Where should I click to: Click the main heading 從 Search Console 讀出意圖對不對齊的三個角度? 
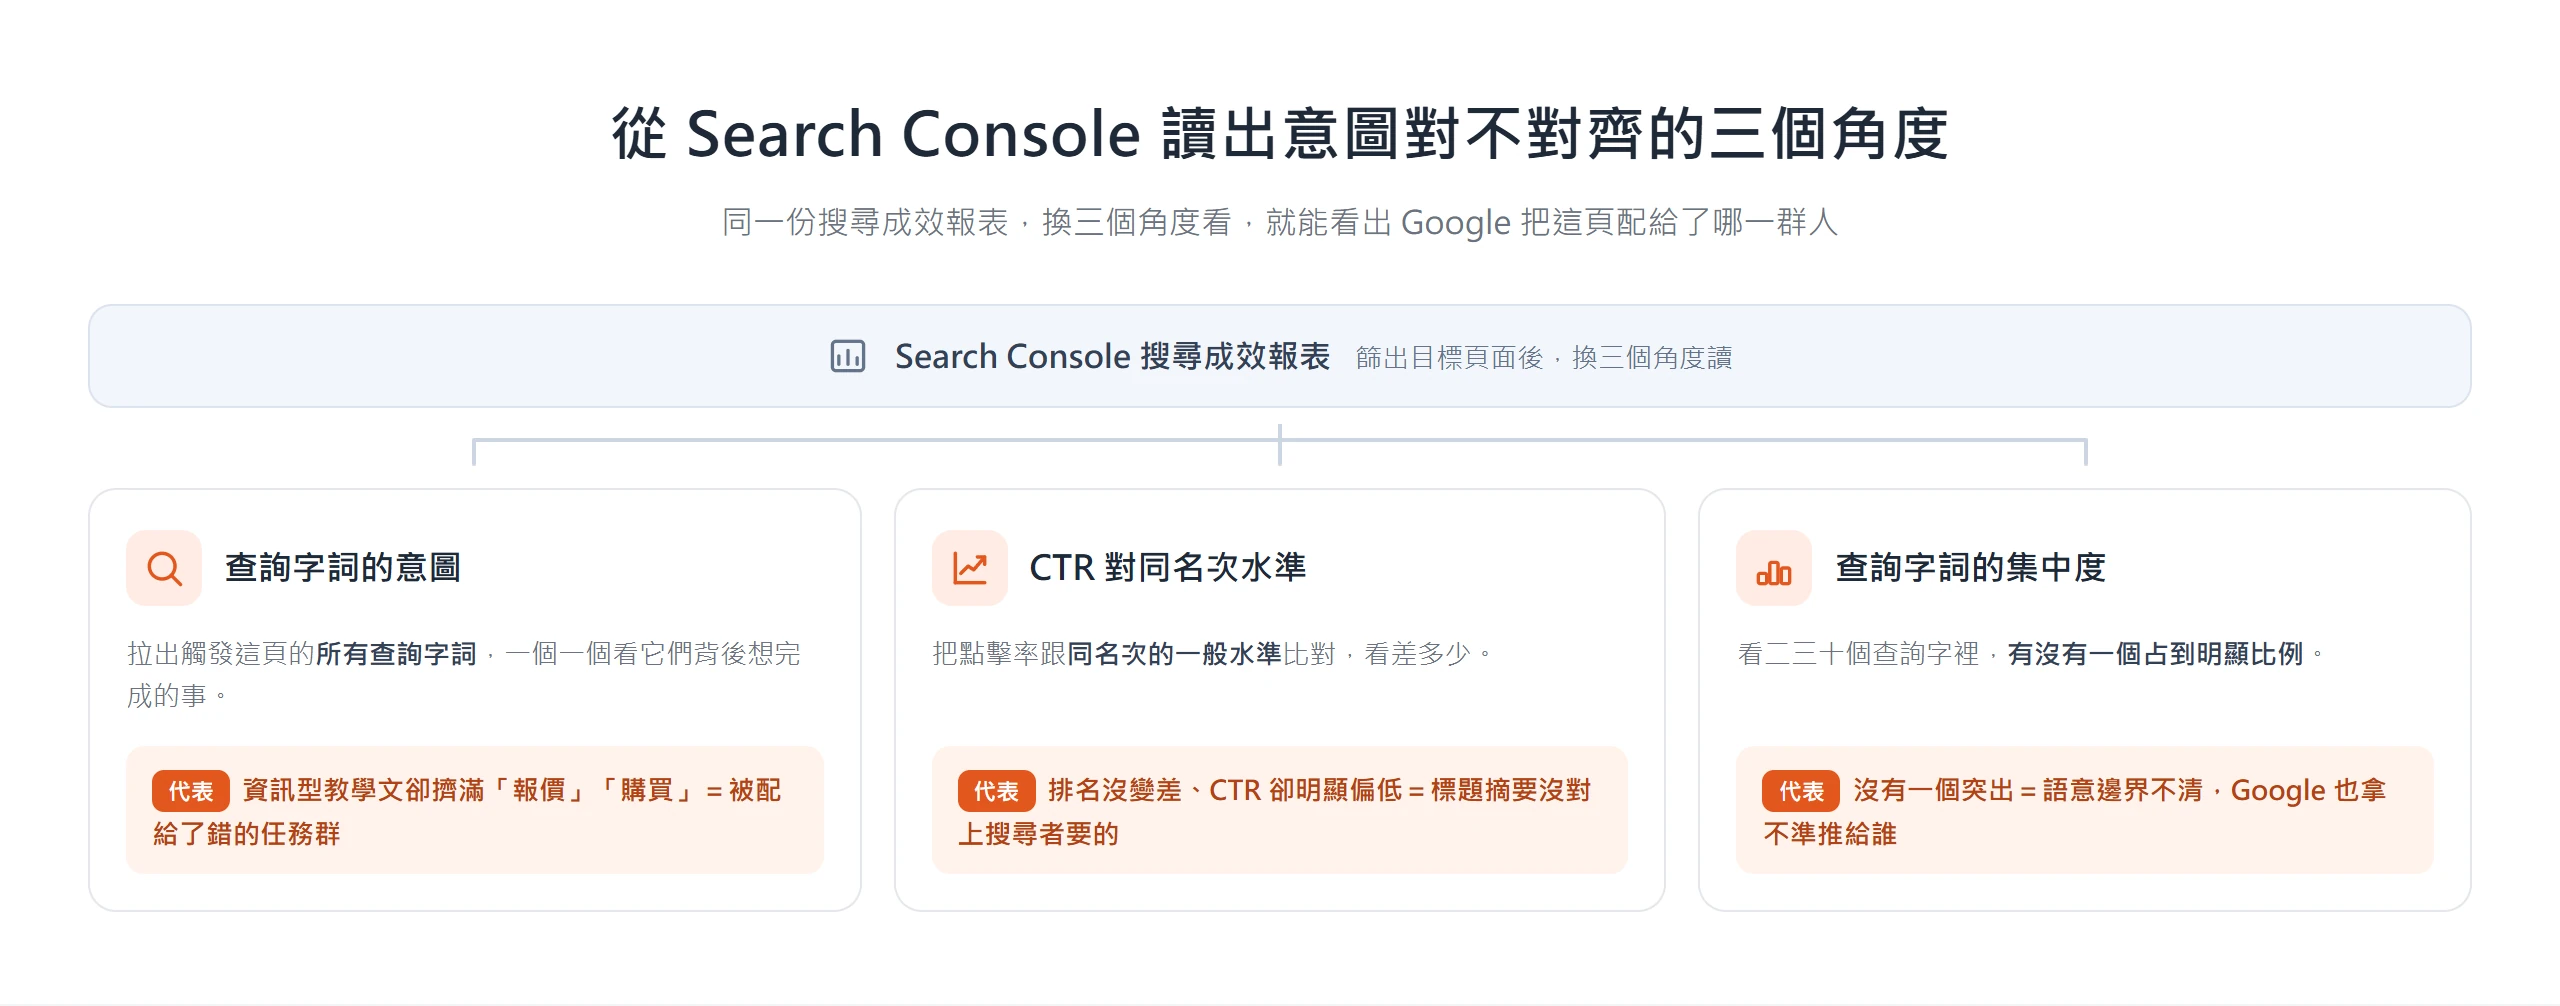coord(1280,134)
